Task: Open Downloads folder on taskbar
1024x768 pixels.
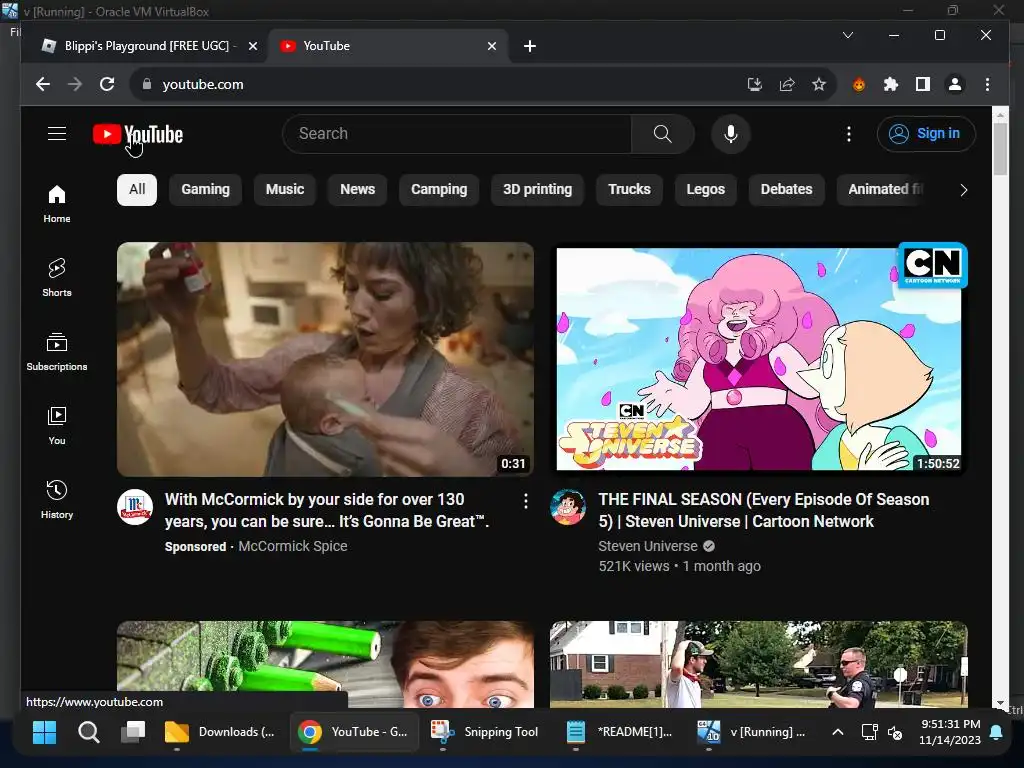Action: (221, 732)
